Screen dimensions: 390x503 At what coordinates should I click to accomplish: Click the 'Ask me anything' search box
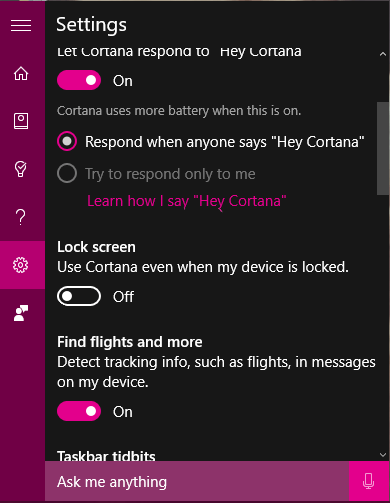[197, 481]
